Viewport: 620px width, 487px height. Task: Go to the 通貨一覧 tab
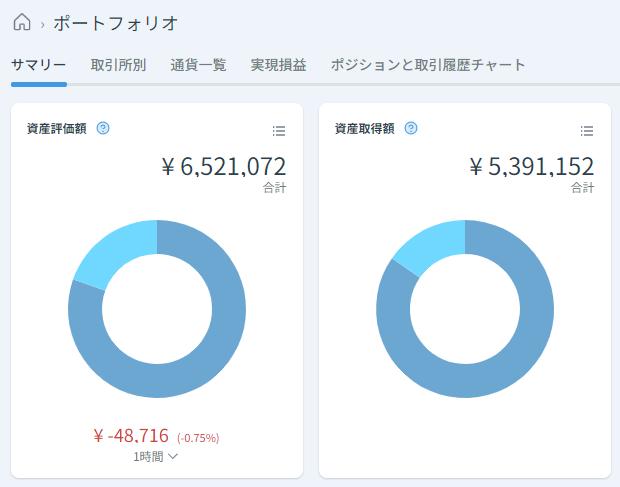pos(198,65)
